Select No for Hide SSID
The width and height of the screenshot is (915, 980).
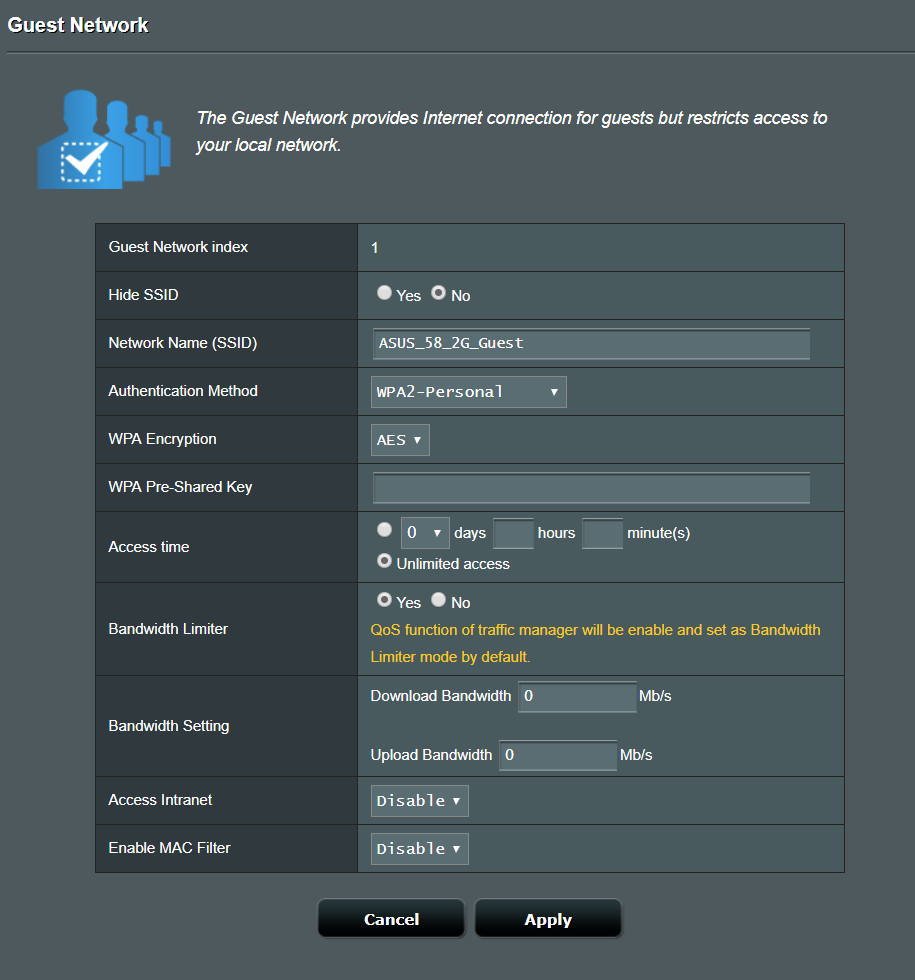point(439,292)
